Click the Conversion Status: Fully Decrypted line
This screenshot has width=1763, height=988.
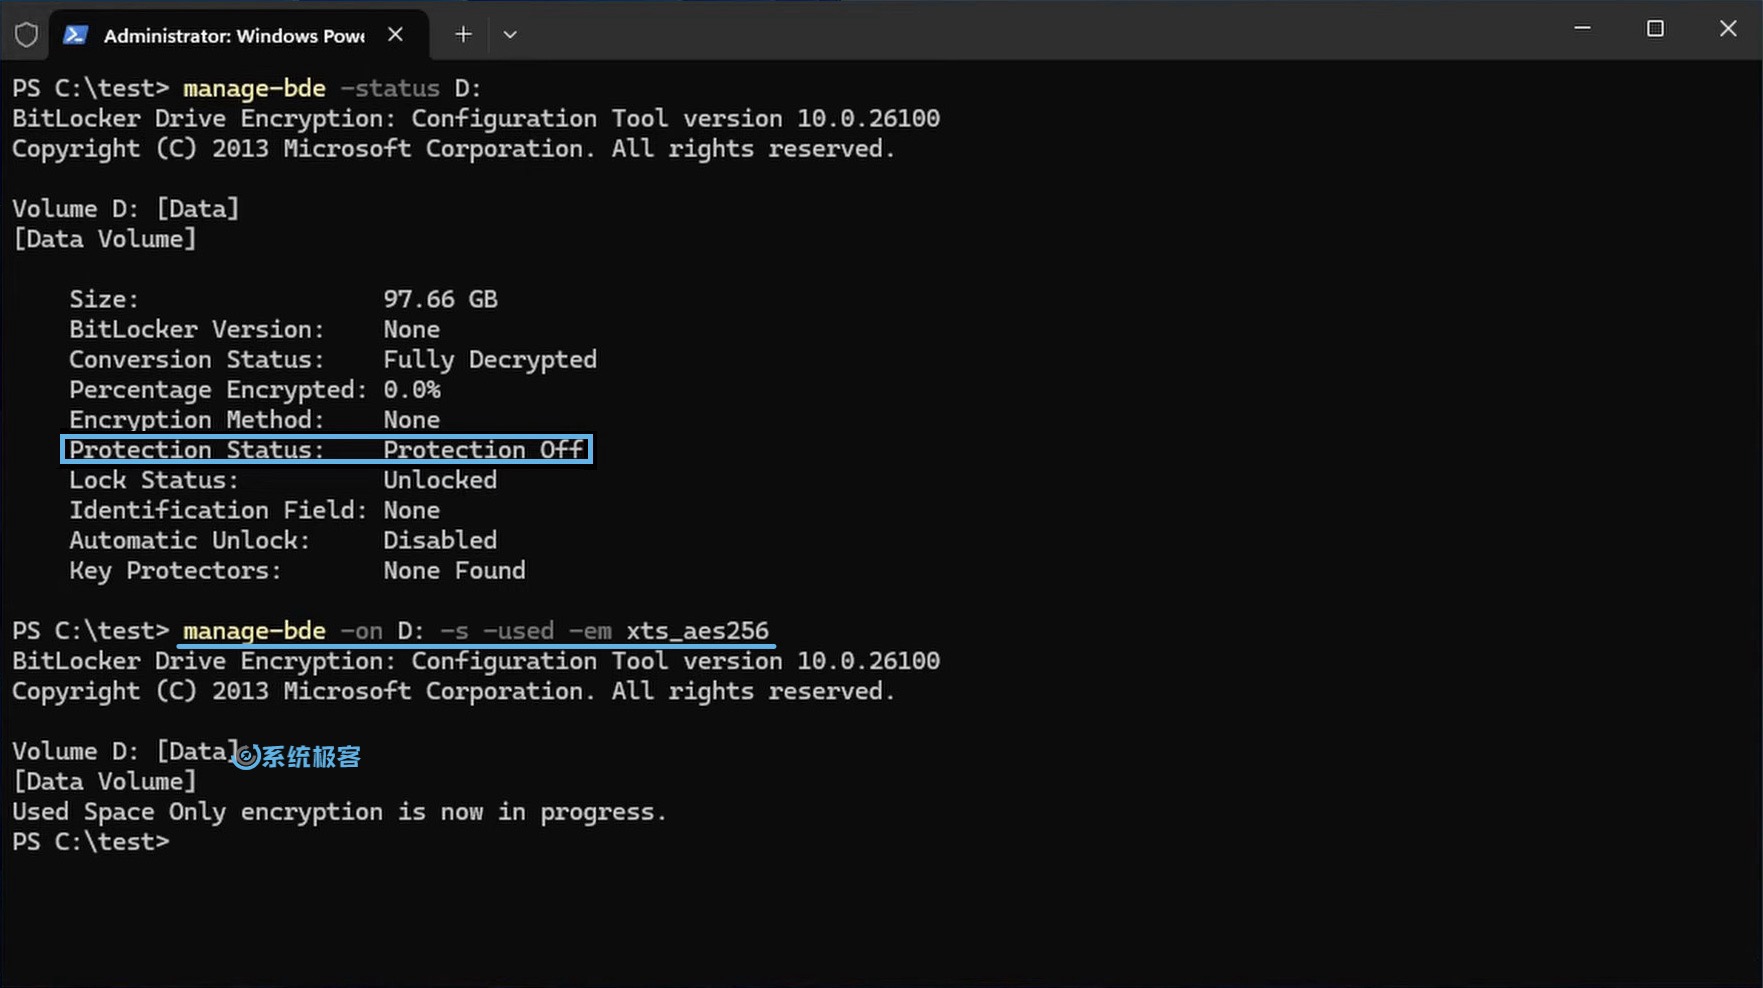(333, 359)
